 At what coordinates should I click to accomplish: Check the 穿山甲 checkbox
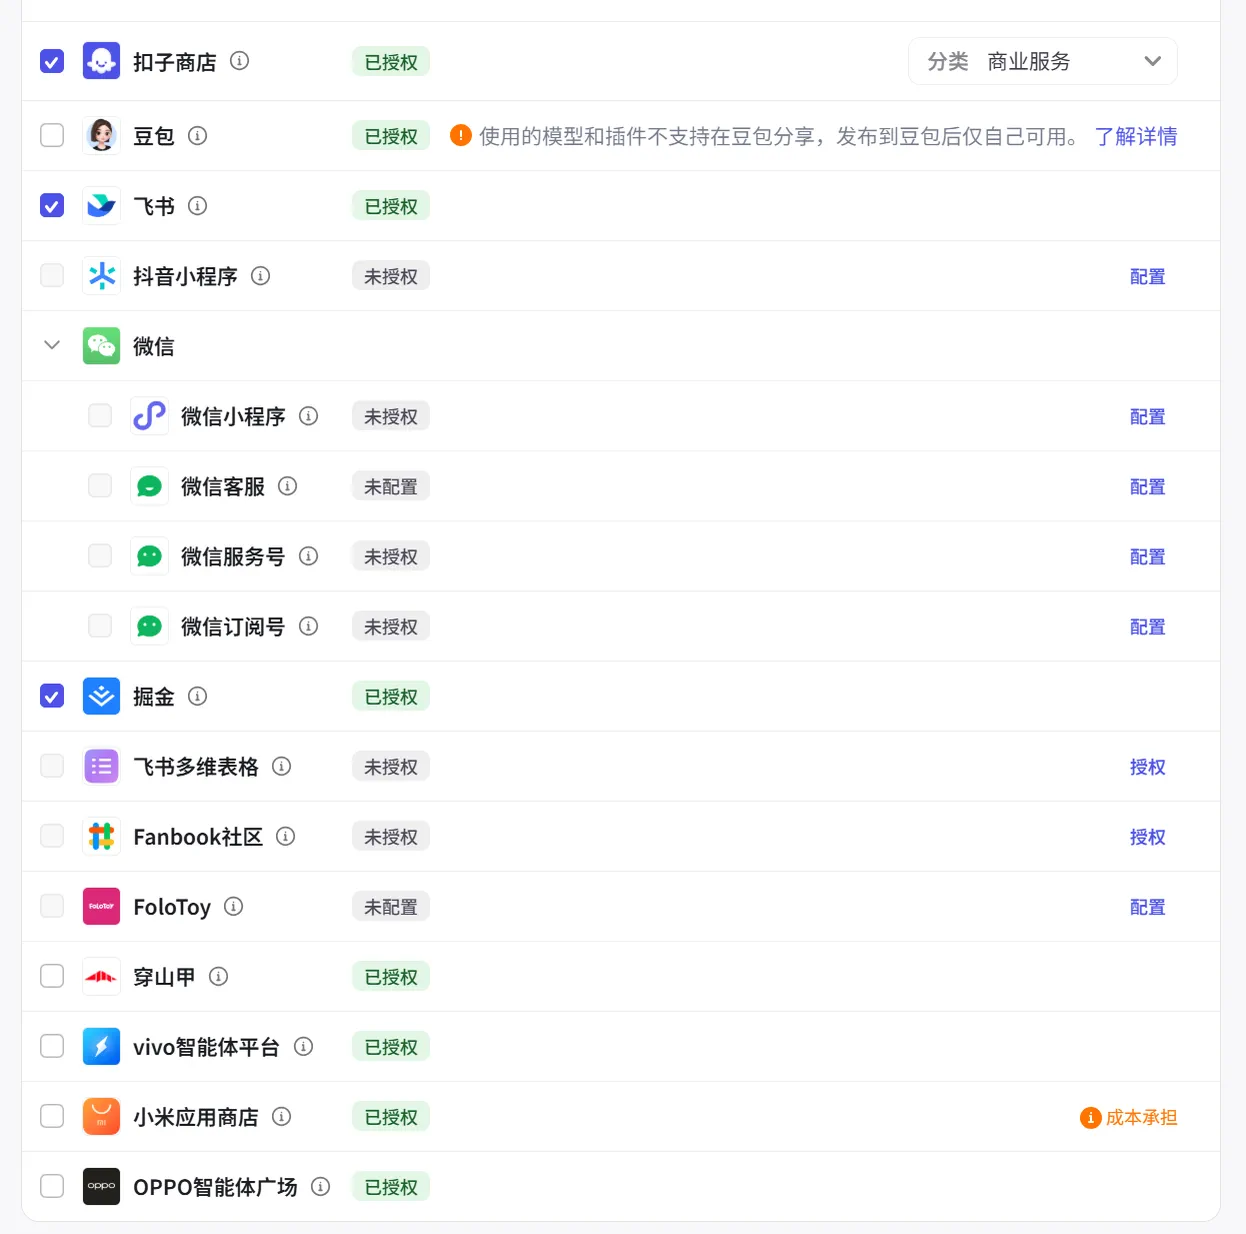pos(52,975)
